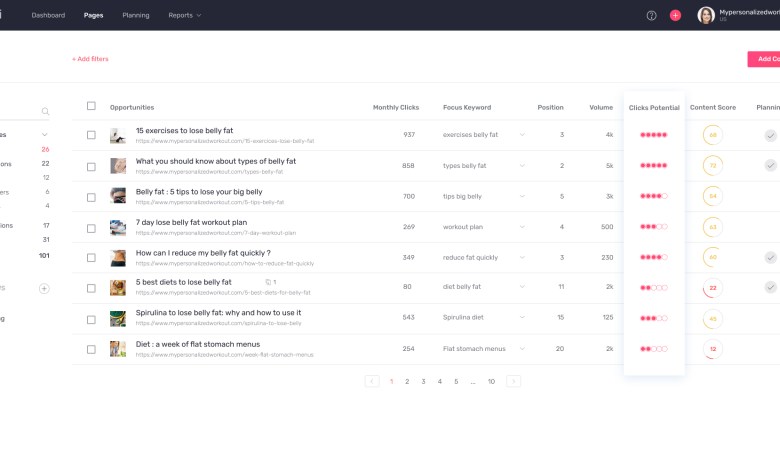Open keyword dropdown for reduce fat quickly
This screenshot has height=470, width=780.
point(522,258)
